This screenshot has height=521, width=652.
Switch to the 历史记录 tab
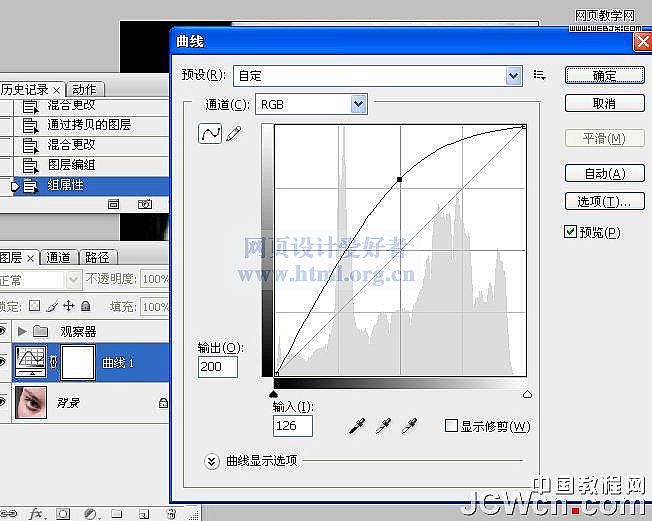(x=25, y=90)
